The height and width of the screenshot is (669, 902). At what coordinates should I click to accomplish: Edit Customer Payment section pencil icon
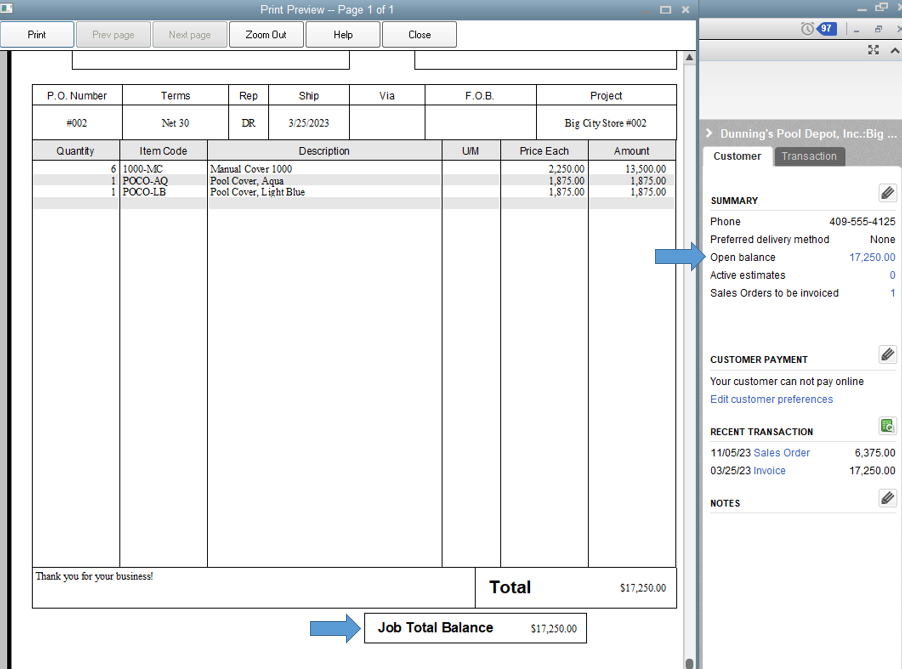(888, 354)
